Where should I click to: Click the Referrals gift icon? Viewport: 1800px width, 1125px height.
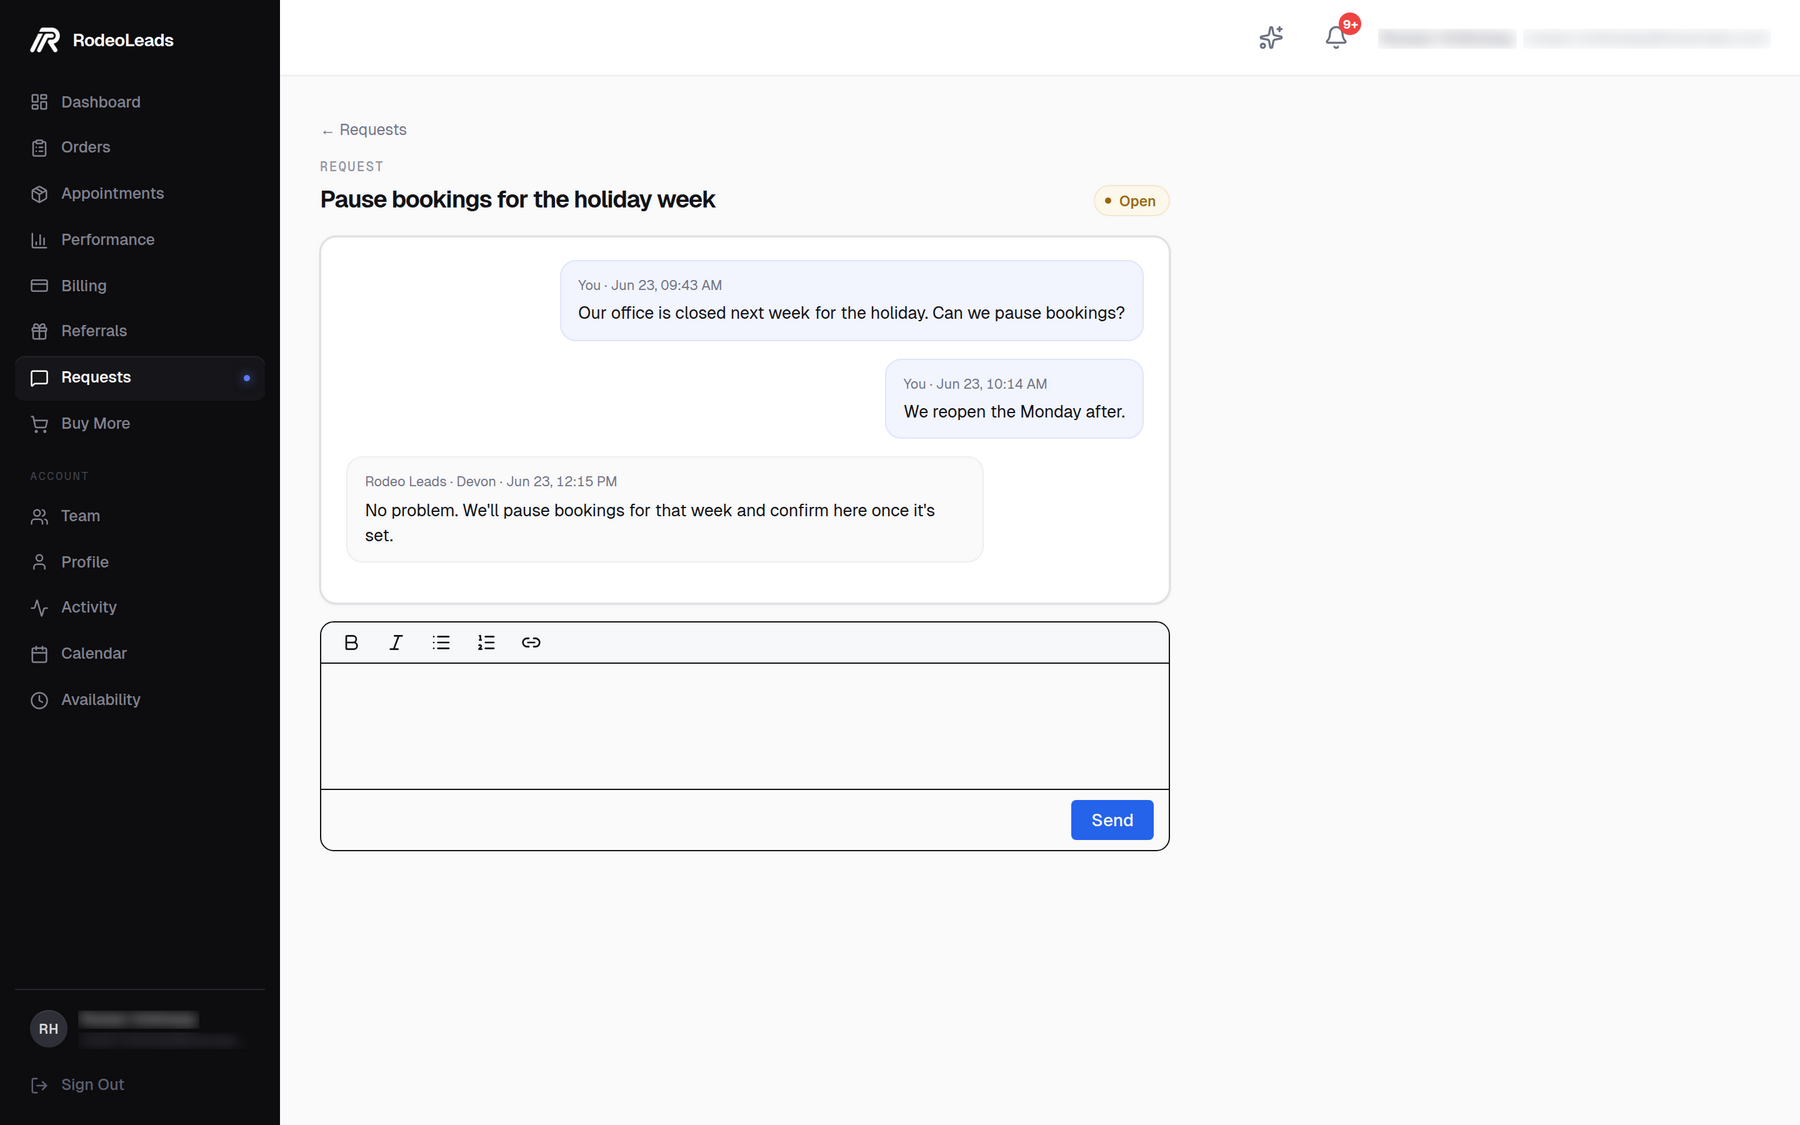(39, 331)
